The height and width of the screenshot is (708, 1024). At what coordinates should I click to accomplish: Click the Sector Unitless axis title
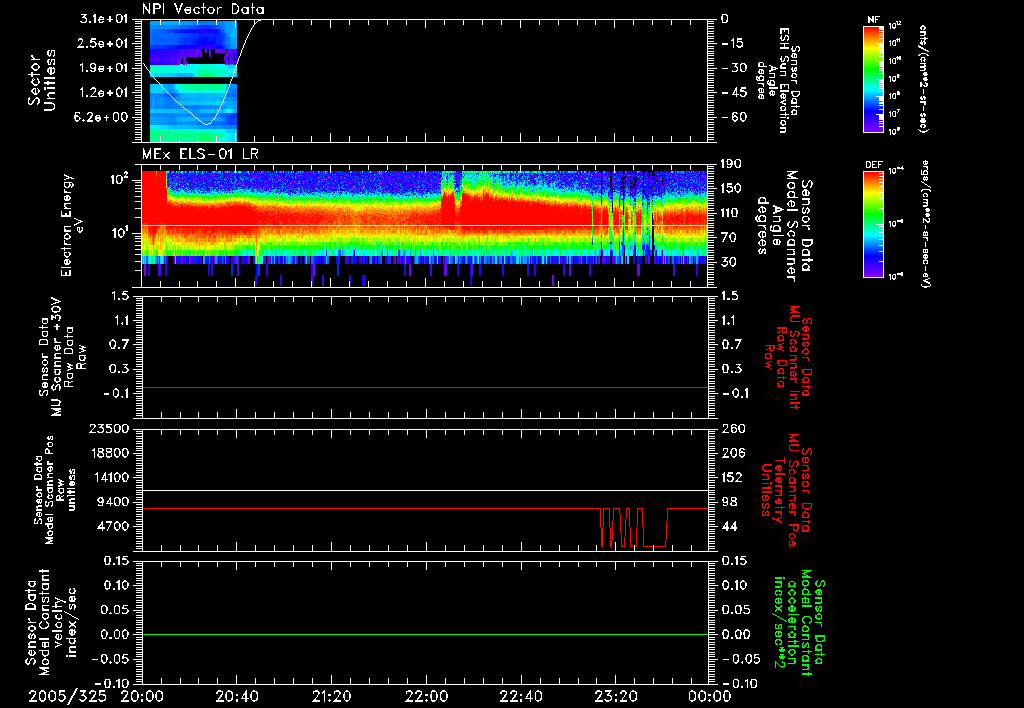42,80
